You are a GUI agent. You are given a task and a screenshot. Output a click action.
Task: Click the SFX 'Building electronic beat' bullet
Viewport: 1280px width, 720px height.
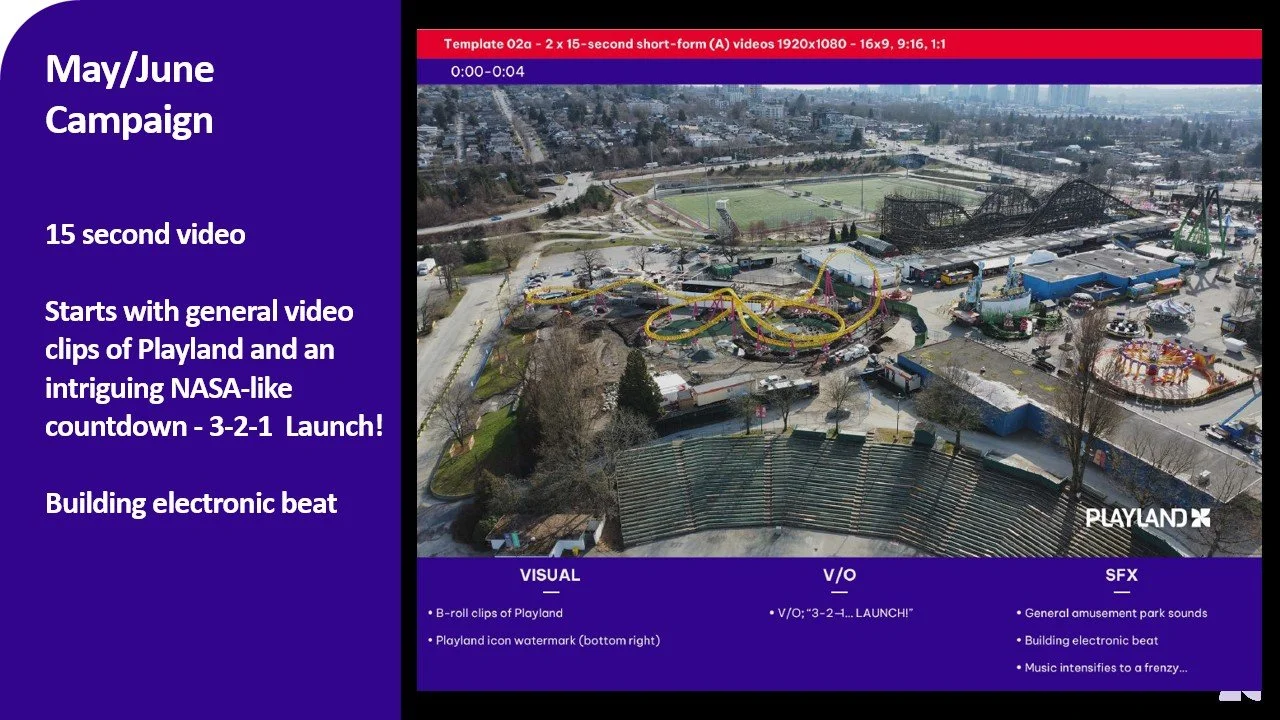[1087, 640]
